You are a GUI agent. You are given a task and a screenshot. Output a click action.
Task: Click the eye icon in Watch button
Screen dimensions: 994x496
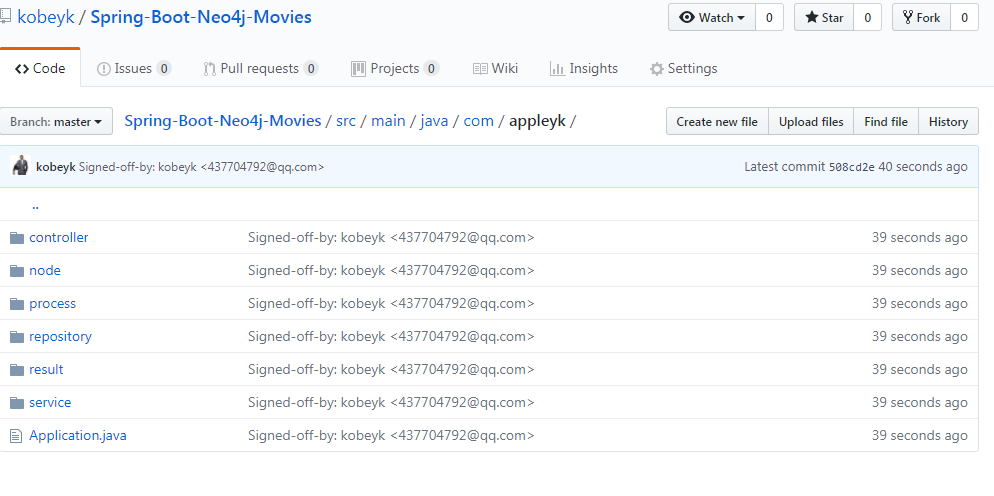(687, 17)
